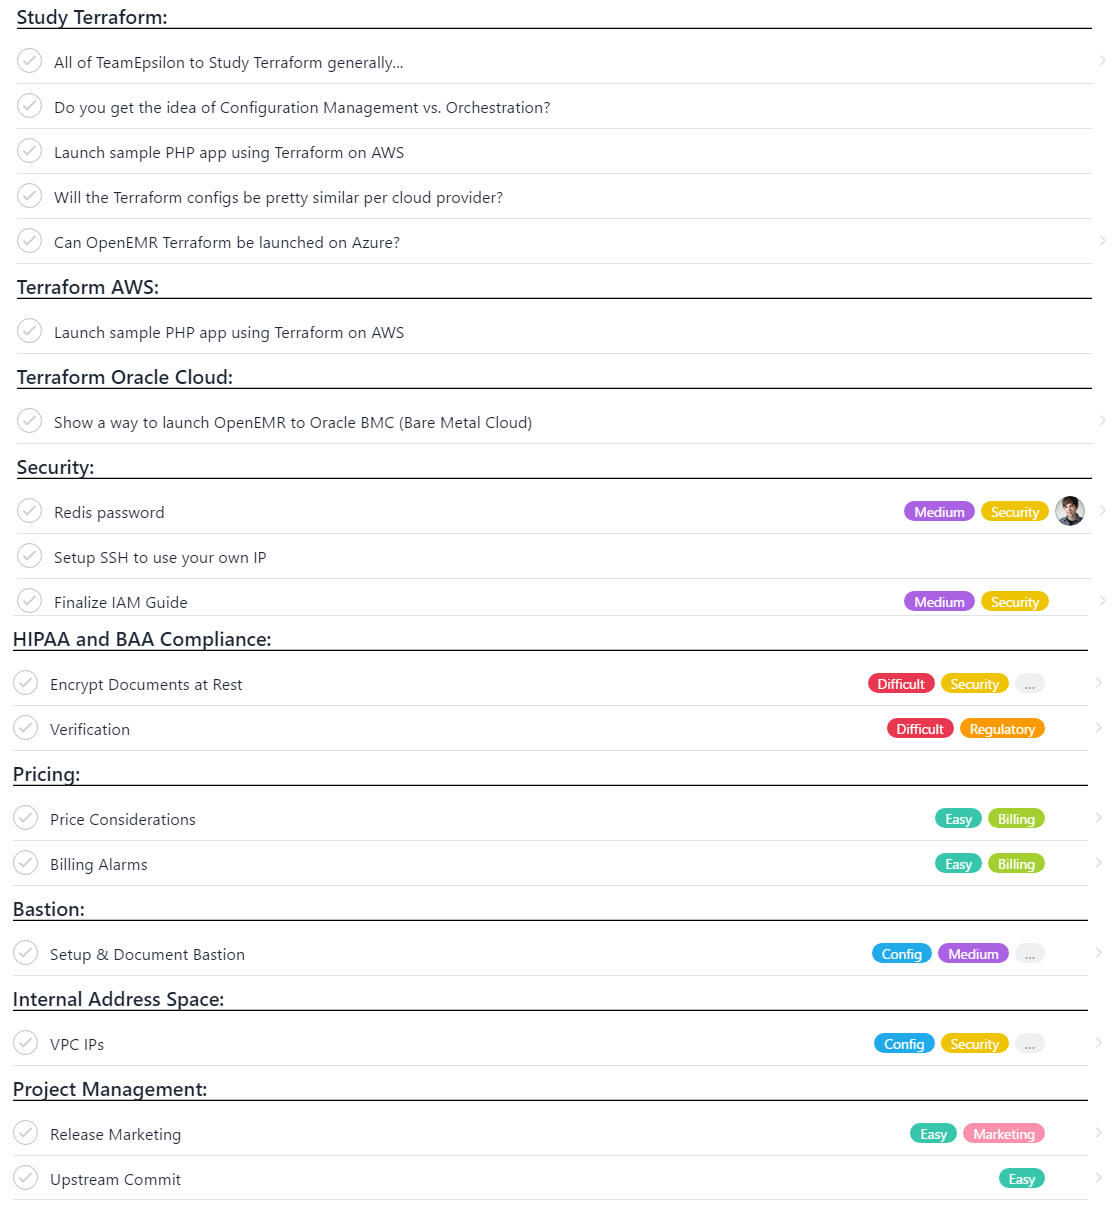
Task: Open the Difficult tag on Encrypt Documents at Rest
Action: click(x=900, y=683)
